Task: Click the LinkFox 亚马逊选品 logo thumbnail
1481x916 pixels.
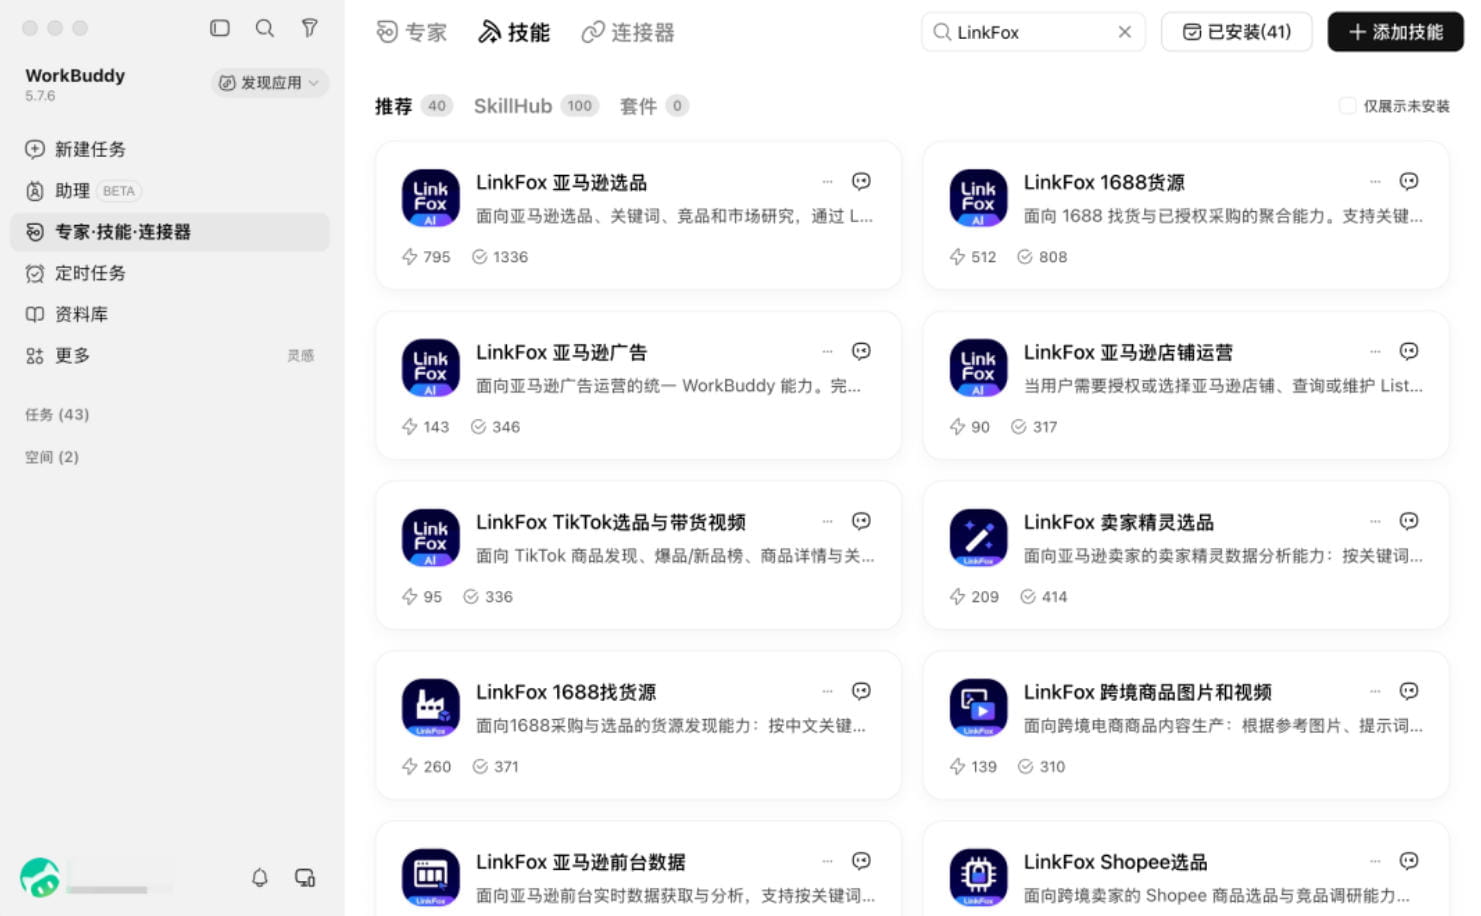Action: click(431, 198)
